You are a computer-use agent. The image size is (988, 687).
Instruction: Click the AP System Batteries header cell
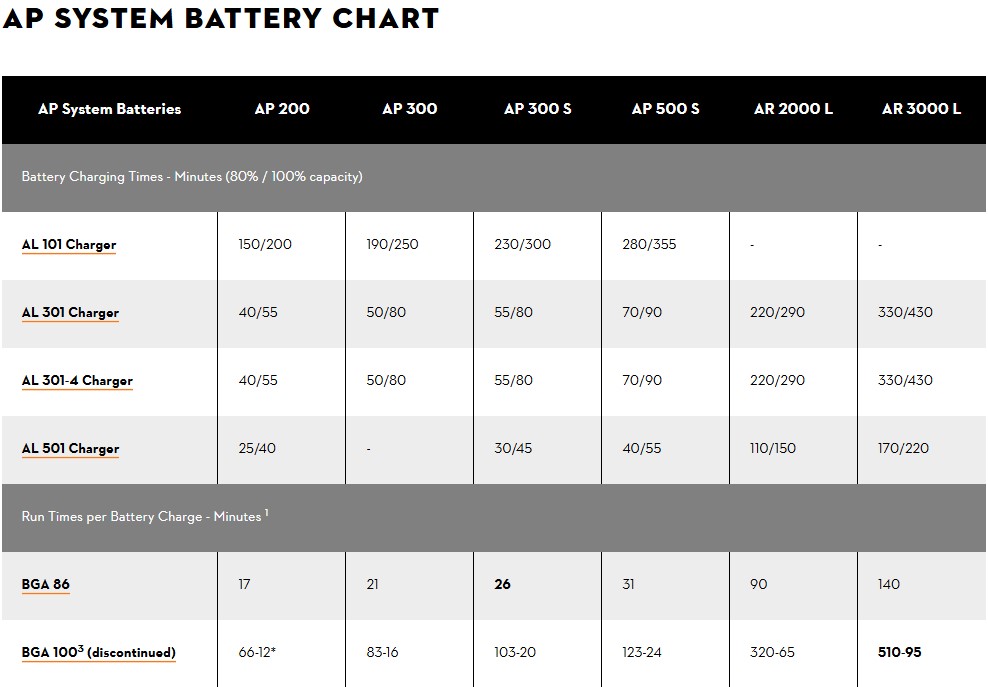pos(110,109)
